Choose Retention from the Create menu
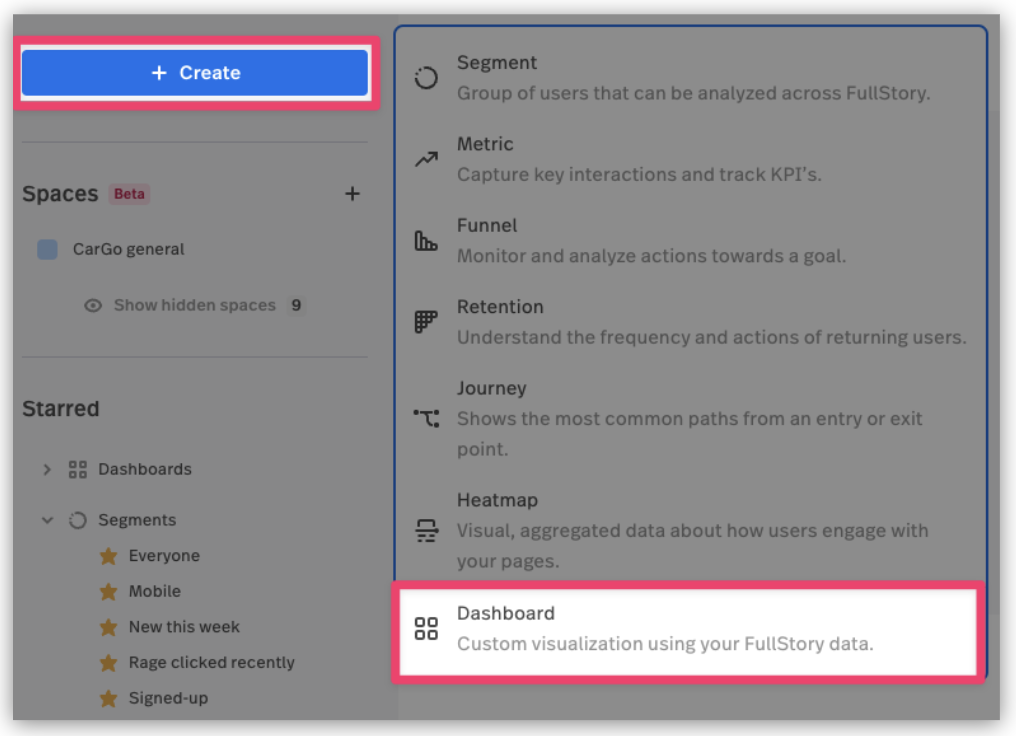The image size is (1016, 736). pos(500,307)
